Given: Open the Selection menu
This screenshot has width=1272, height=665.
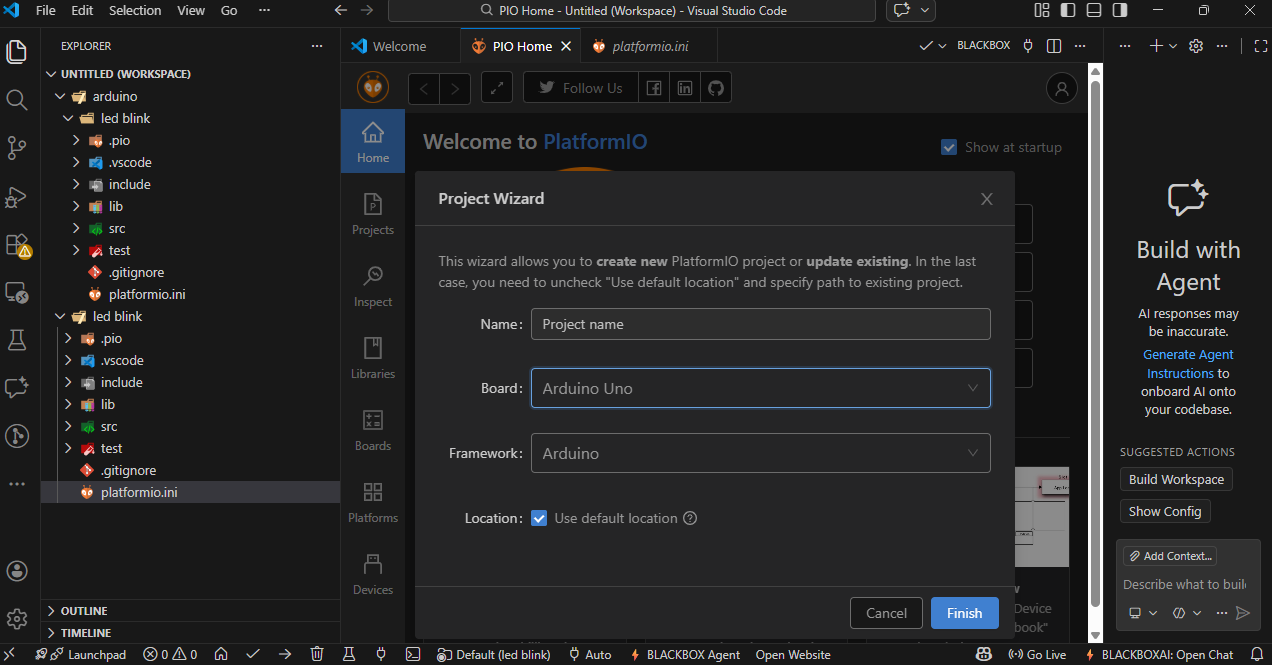Looking at the screenshot, I should tap(135, 11).
